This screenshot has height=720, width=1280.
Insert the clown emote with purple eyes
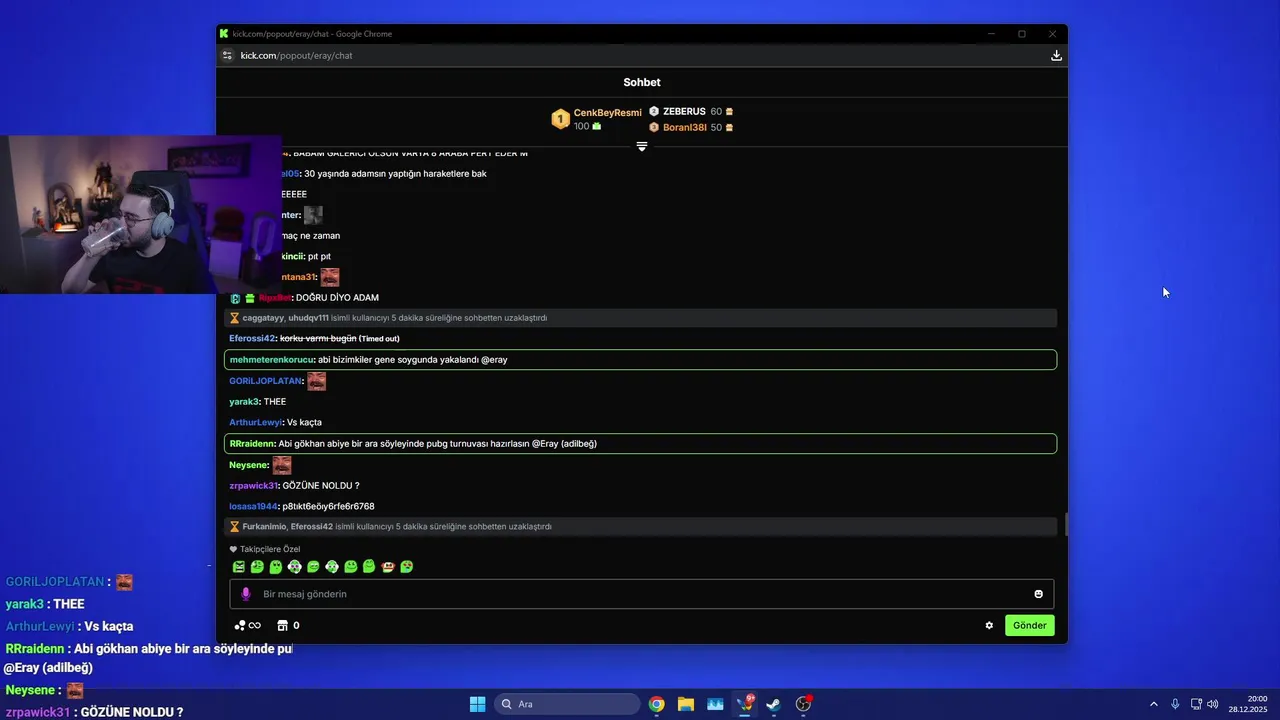(x=295, y=567)
